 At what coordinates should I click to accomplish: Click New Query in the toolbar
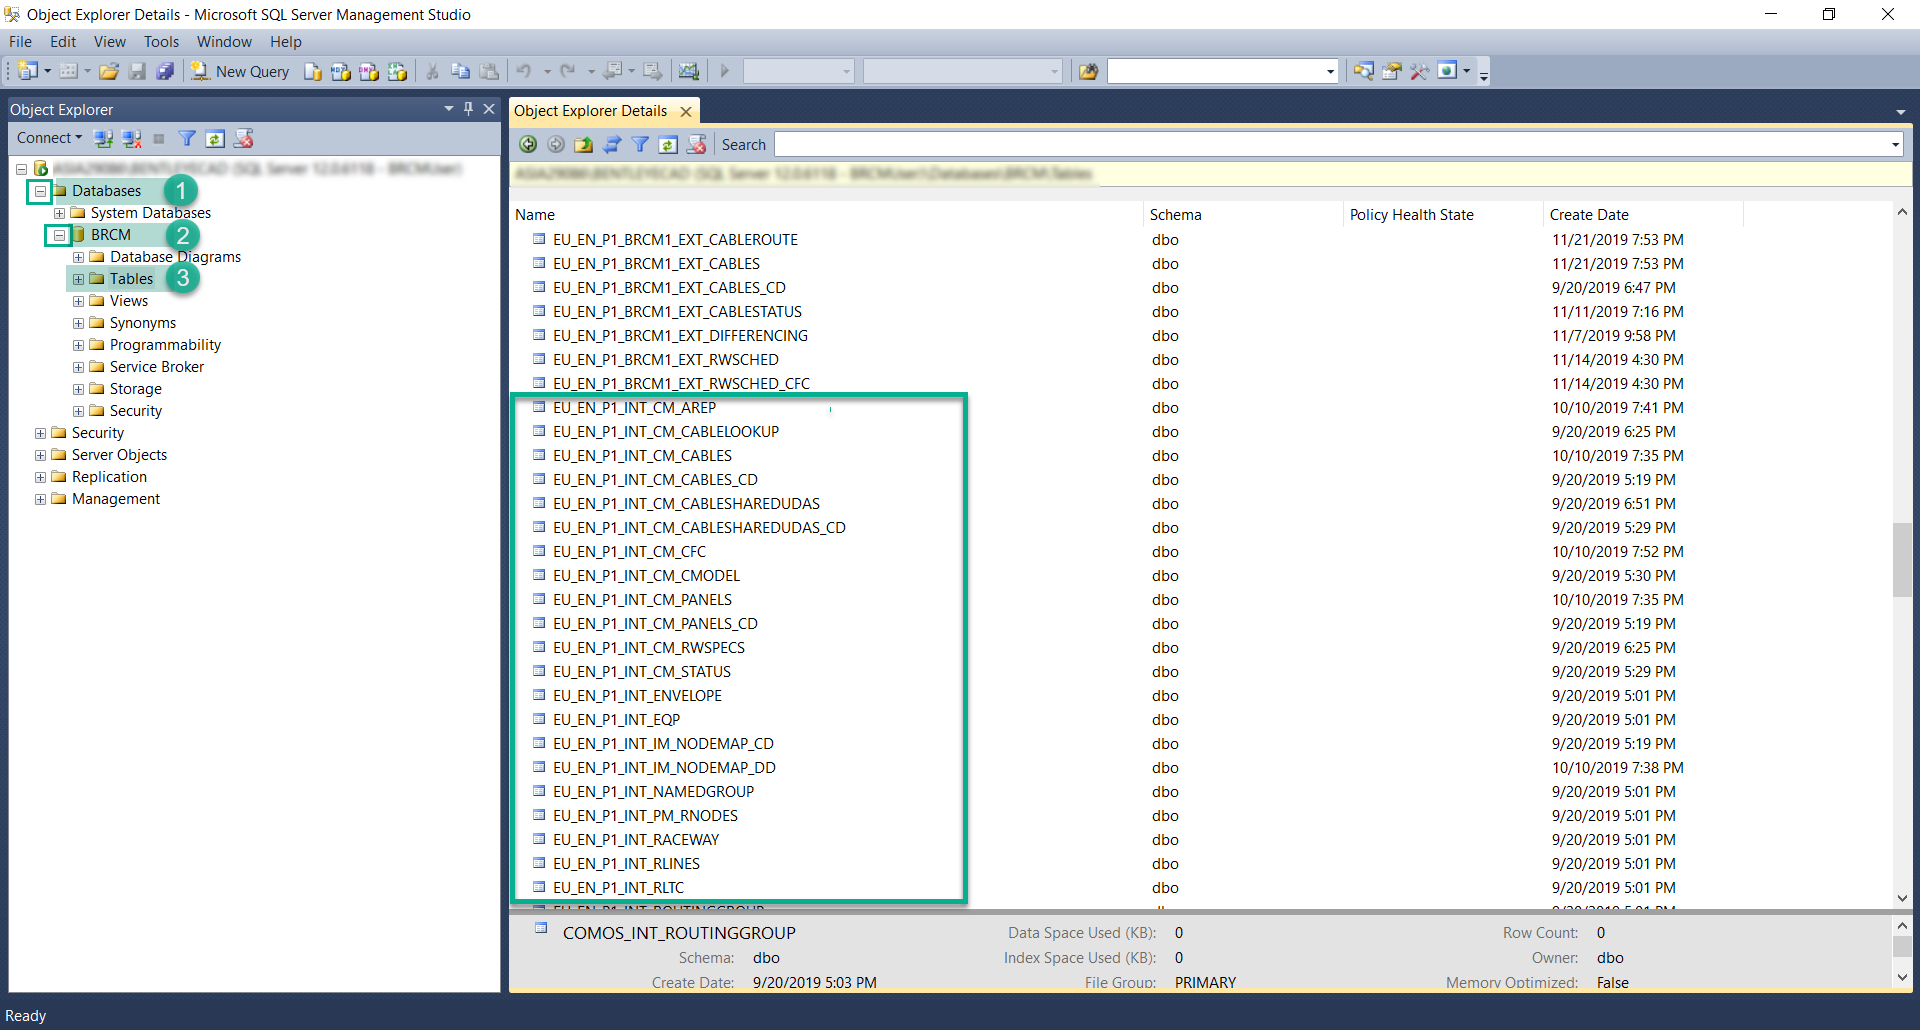(x=240, y=71)
